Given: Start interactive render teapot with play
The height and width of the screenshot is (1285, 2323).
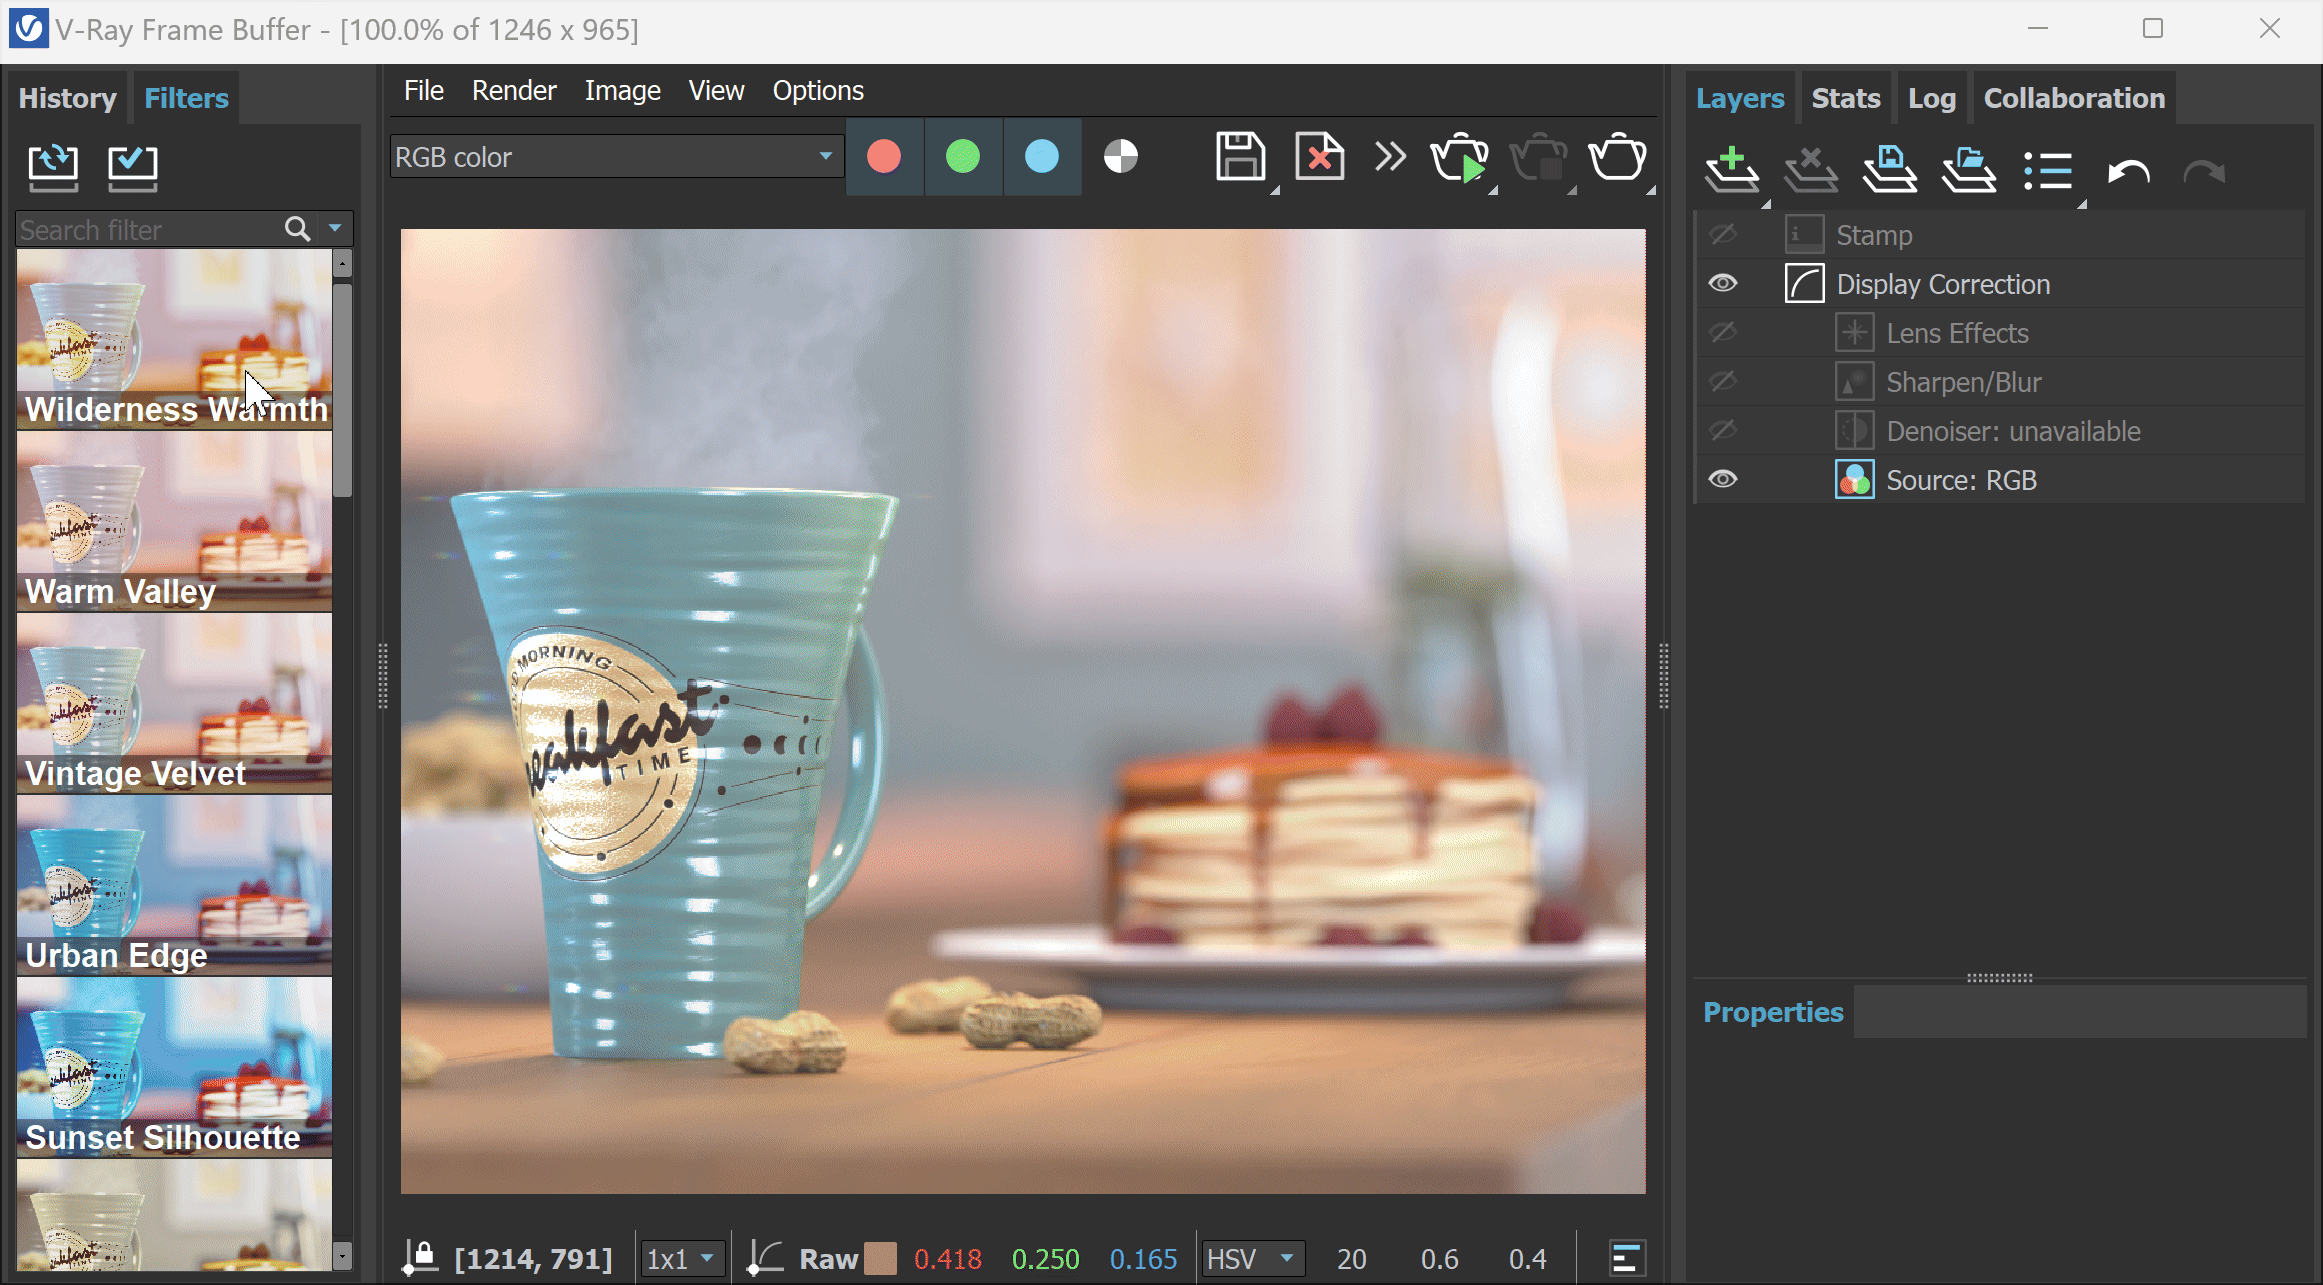Looking at the screenshot, I should click(x=1460, y=157).
